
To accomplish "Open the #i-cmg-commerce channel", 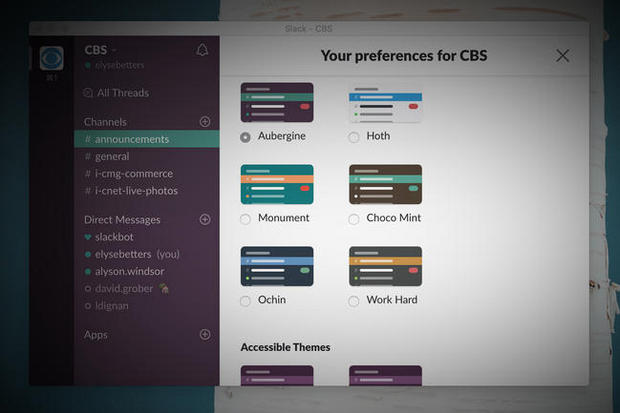I will click(147, 174).
